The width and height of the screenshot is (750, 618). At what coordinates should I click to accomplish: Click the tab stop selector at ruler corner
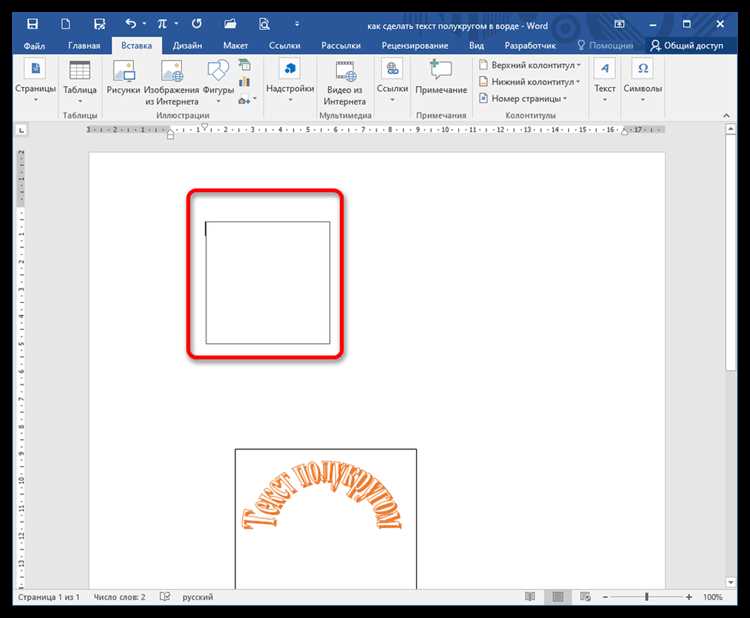[22, 130]
